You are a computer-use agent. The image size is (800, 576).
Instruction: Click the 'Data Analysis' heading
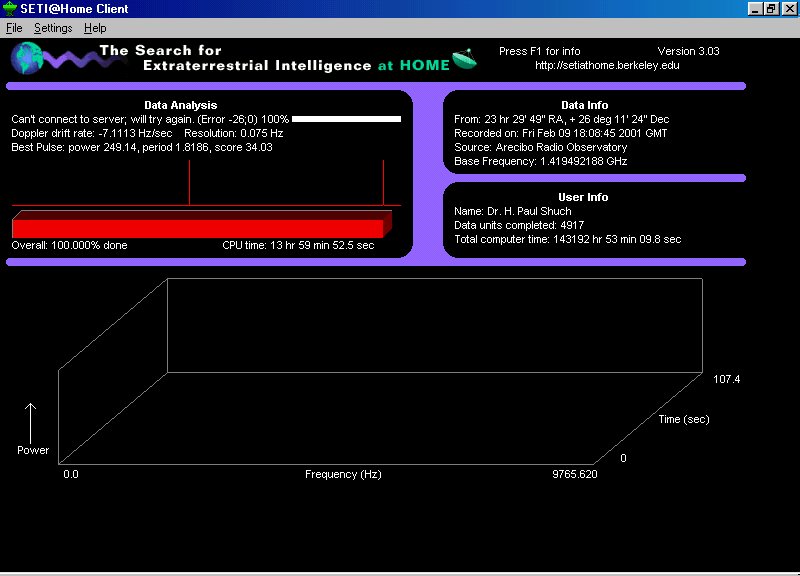click(181, 105)
